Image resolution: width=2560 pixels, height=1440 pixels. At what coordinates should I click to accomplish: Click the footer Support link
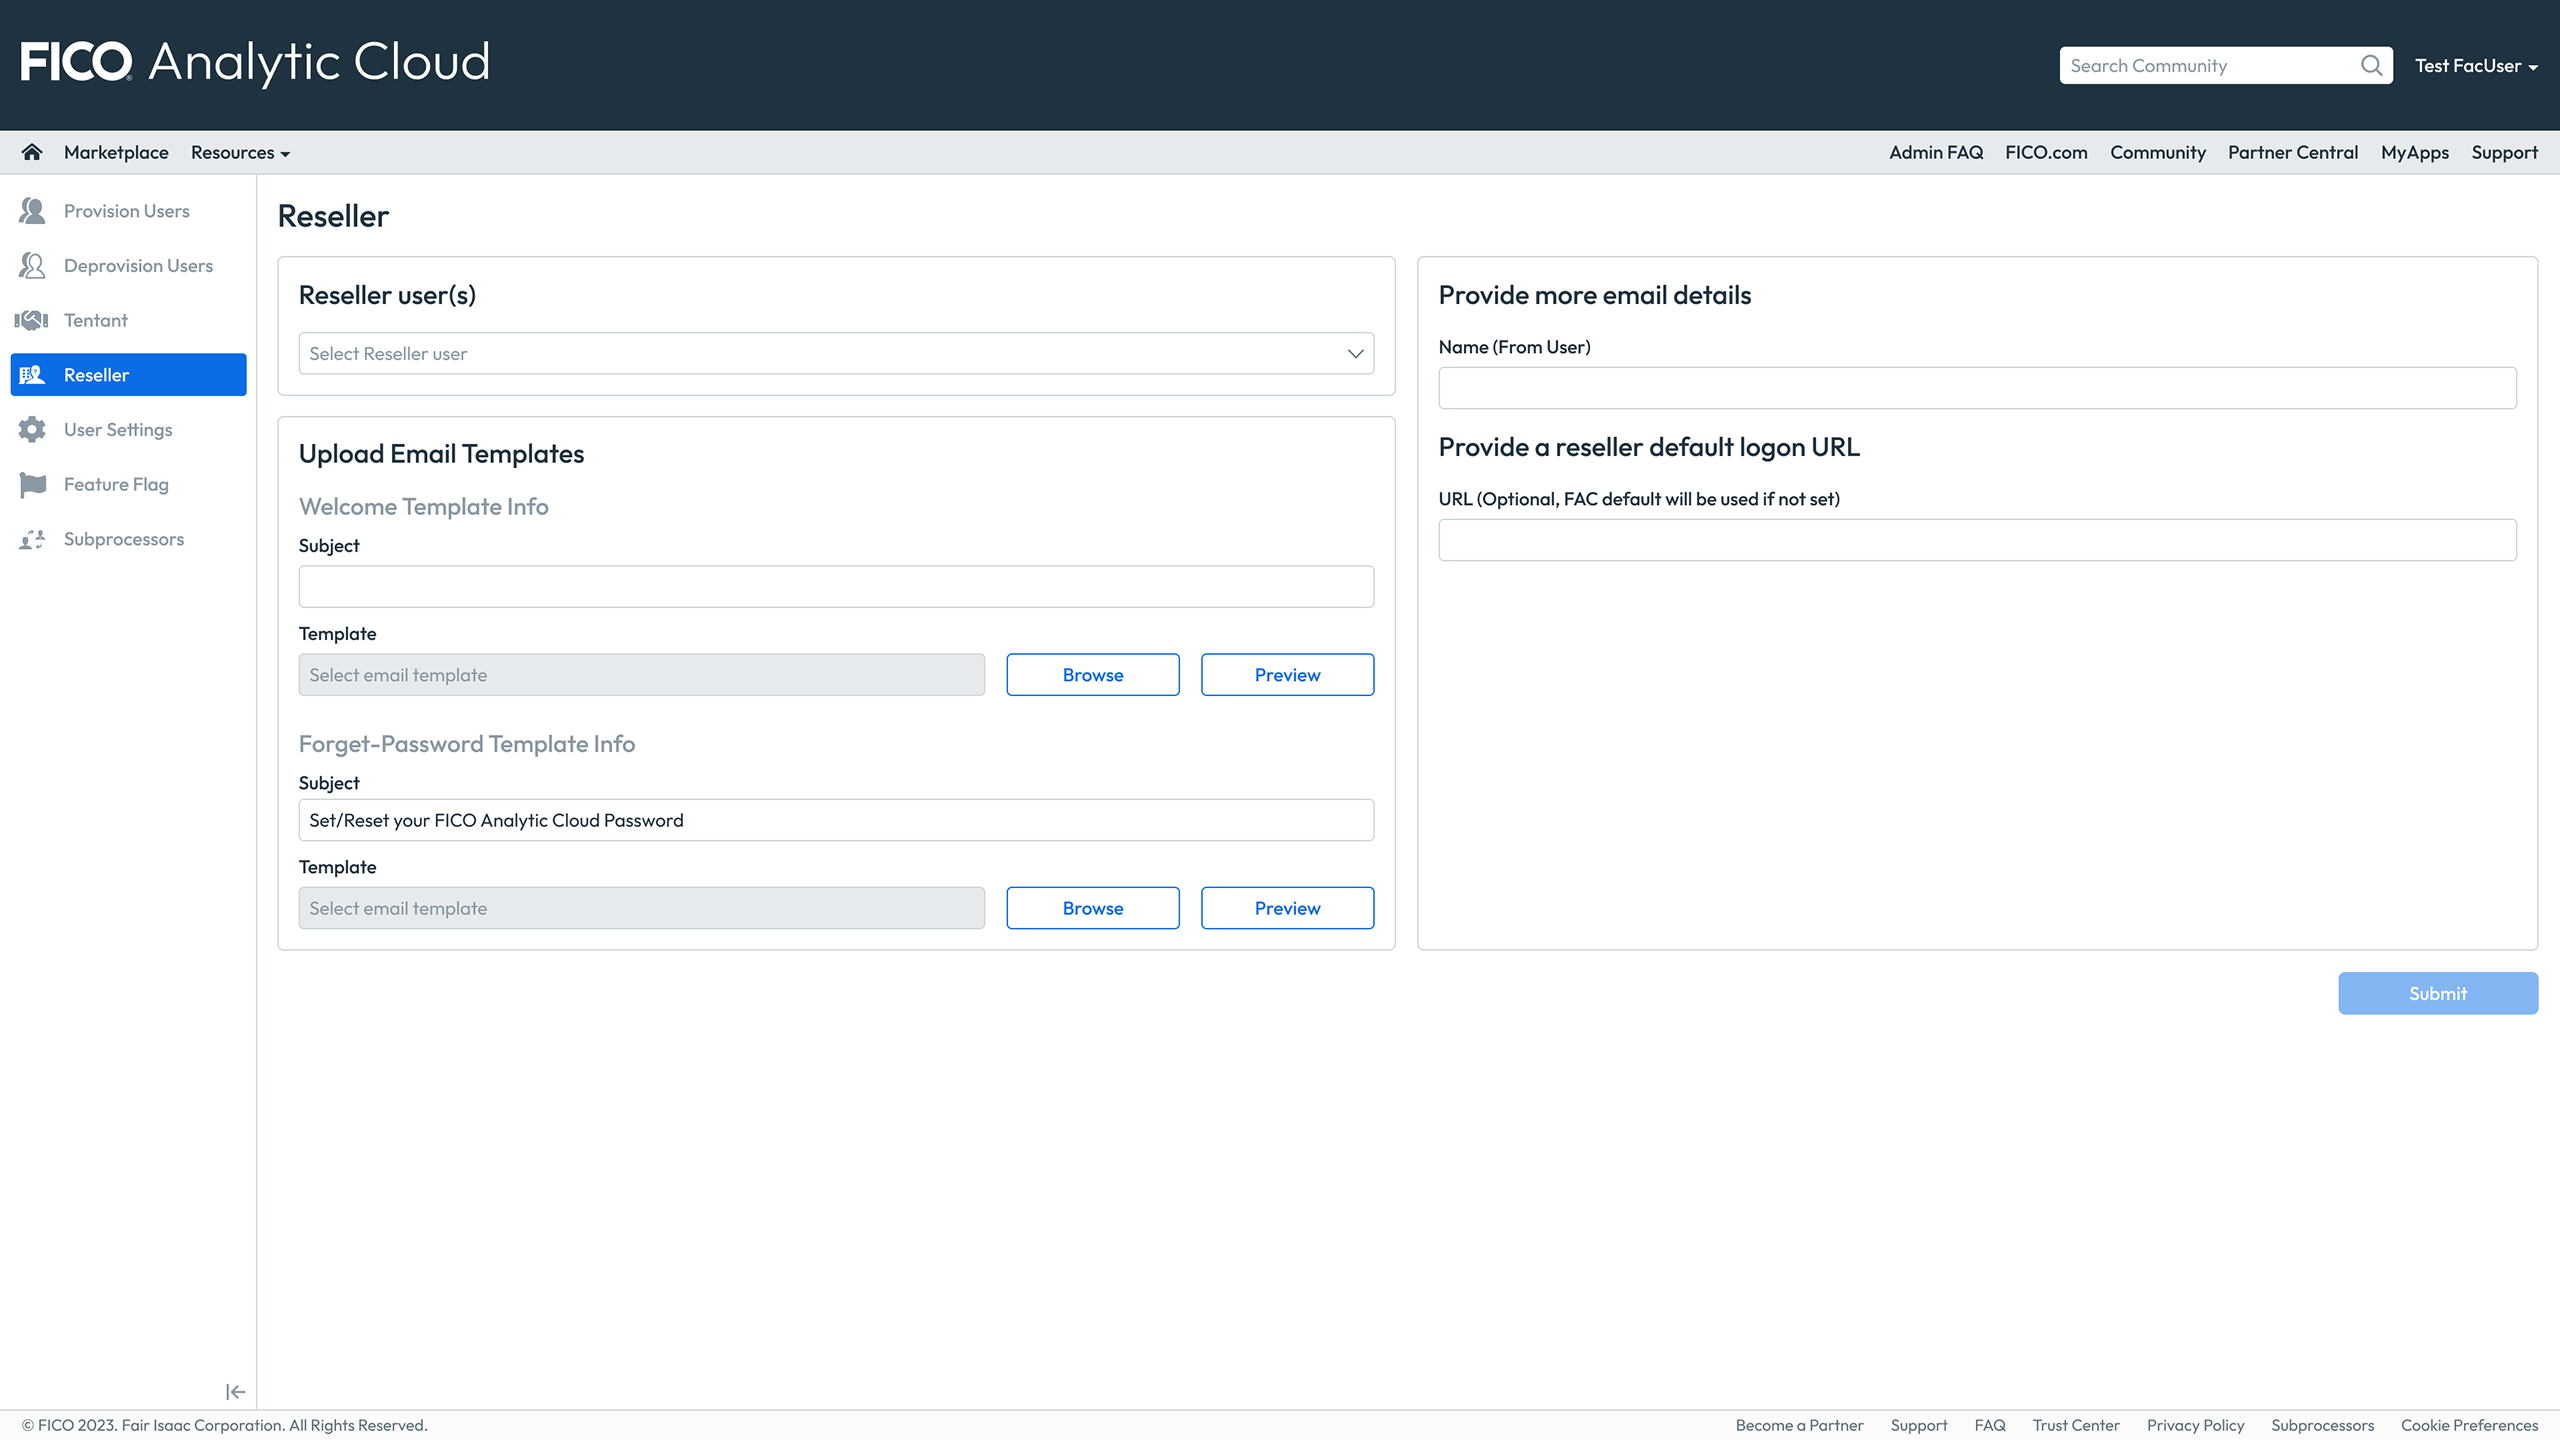point(1919,1426)
